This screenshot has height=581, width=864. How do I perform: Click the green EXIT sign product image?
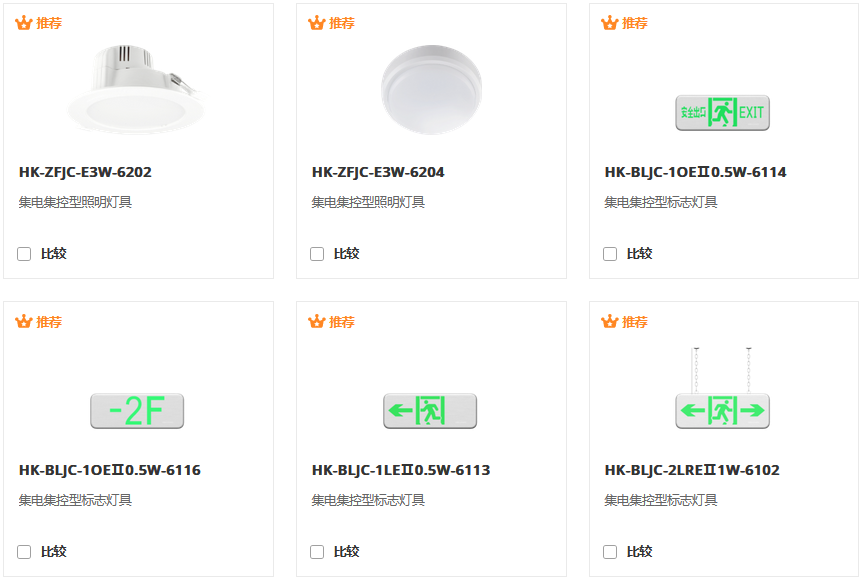tap(722, 113)
